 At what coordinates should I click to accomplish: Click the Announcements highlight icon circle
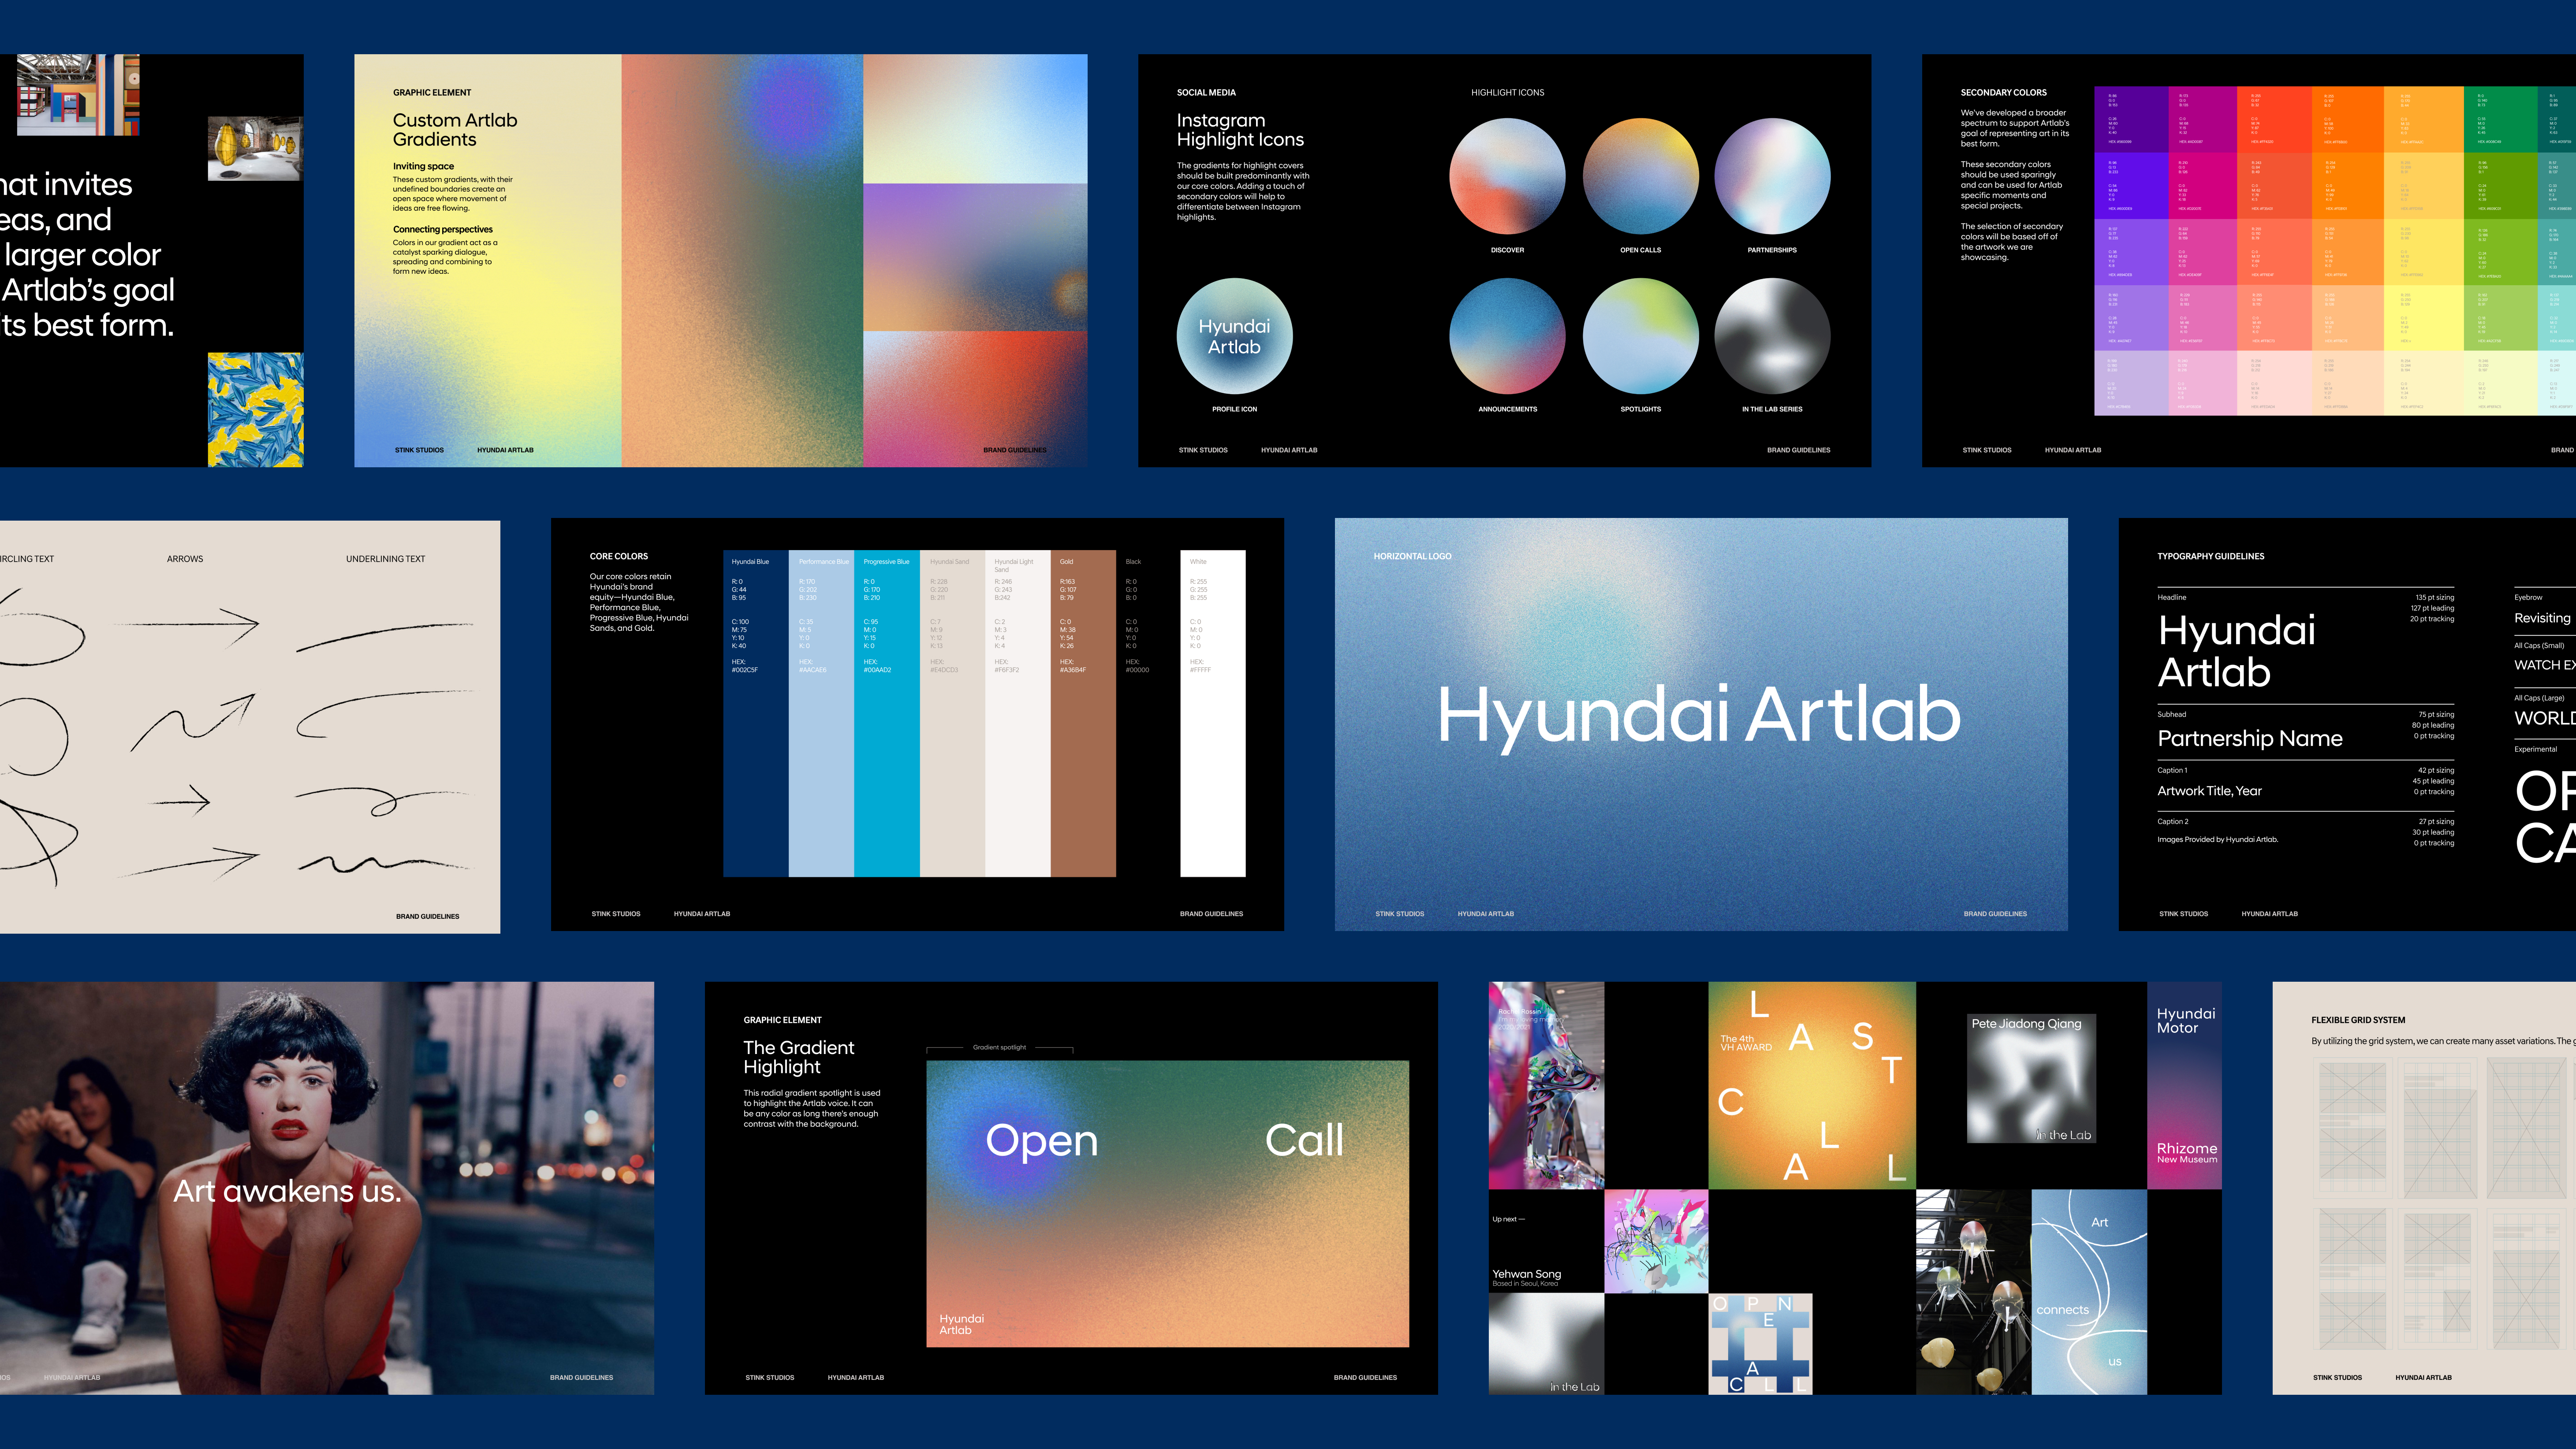pyautogui.click(x=1507, y=336)
